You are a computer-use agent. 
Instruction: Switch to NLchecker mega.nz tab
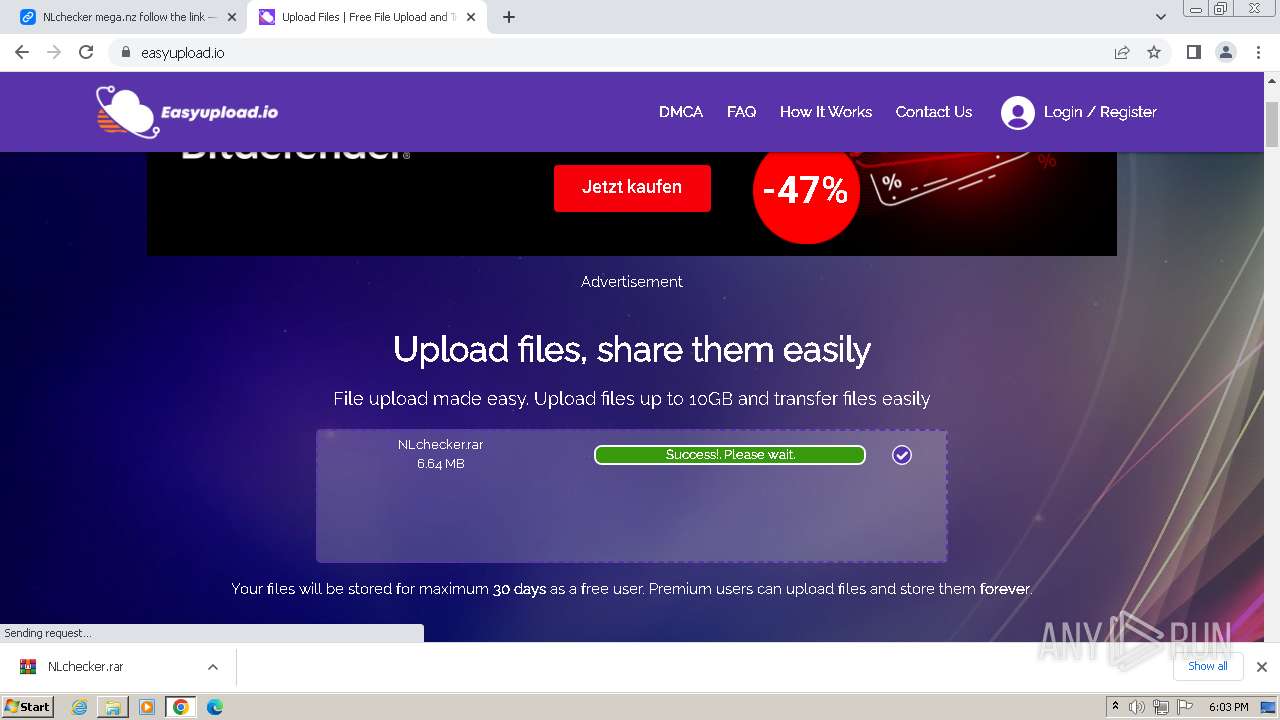click(x=129, y=17)
